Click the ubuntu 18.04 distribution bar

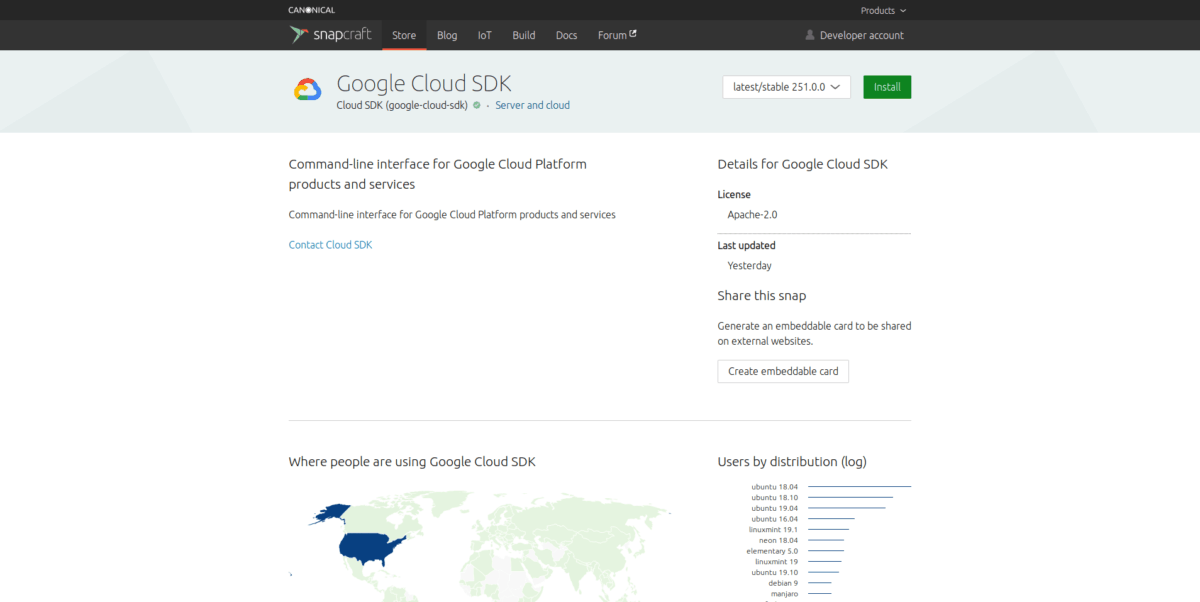[859, 487]
